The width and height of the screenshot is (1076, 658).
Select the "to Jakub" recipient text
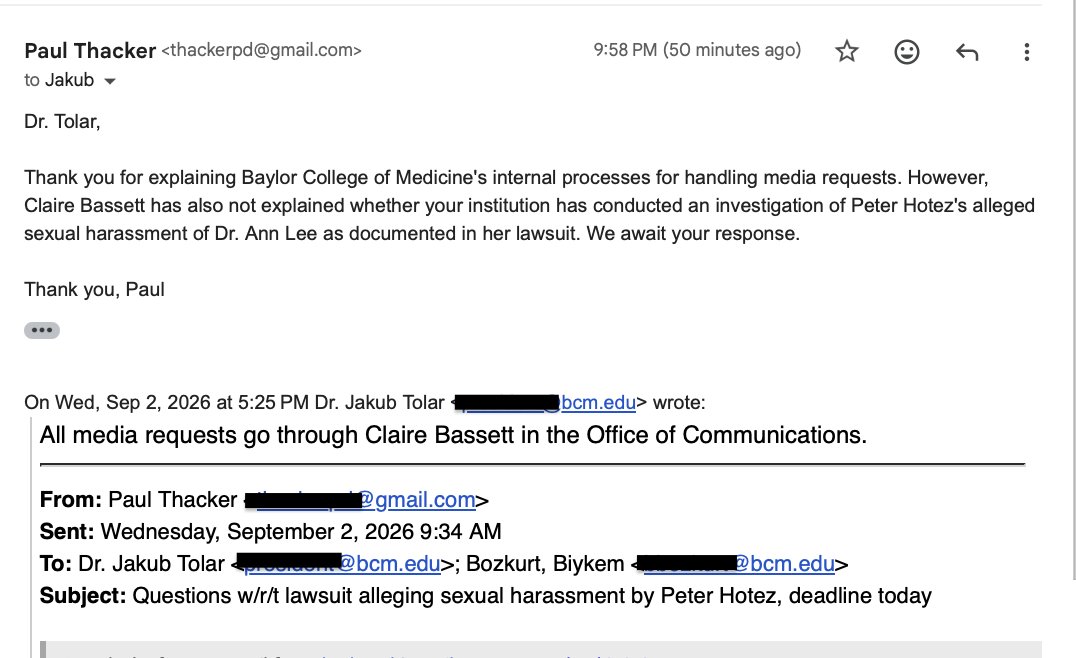59,80
